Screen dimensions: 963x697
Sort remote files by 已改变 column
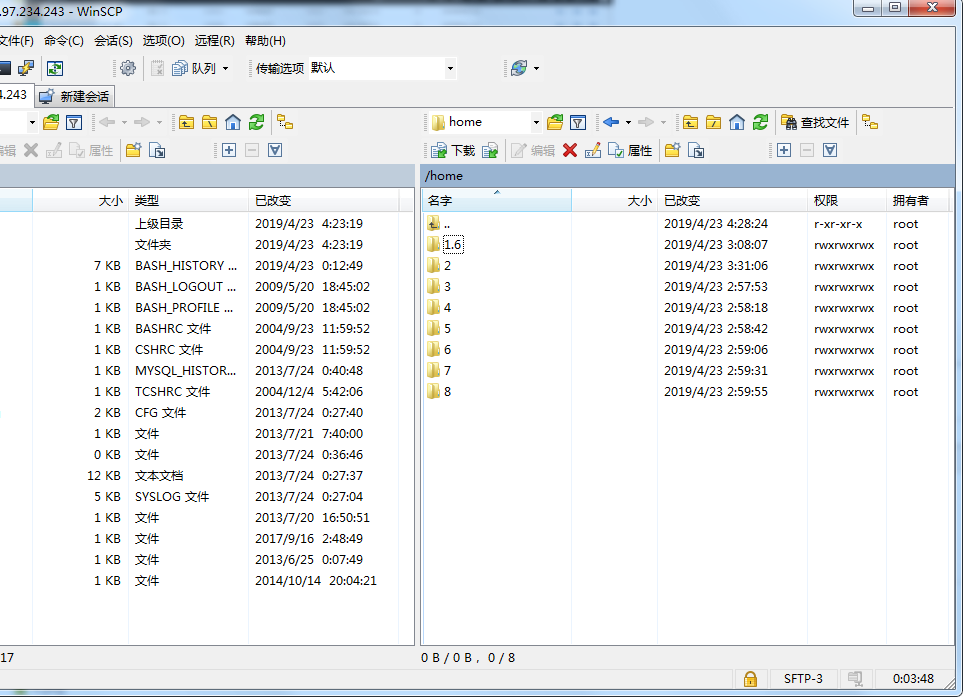coord(732,201)
